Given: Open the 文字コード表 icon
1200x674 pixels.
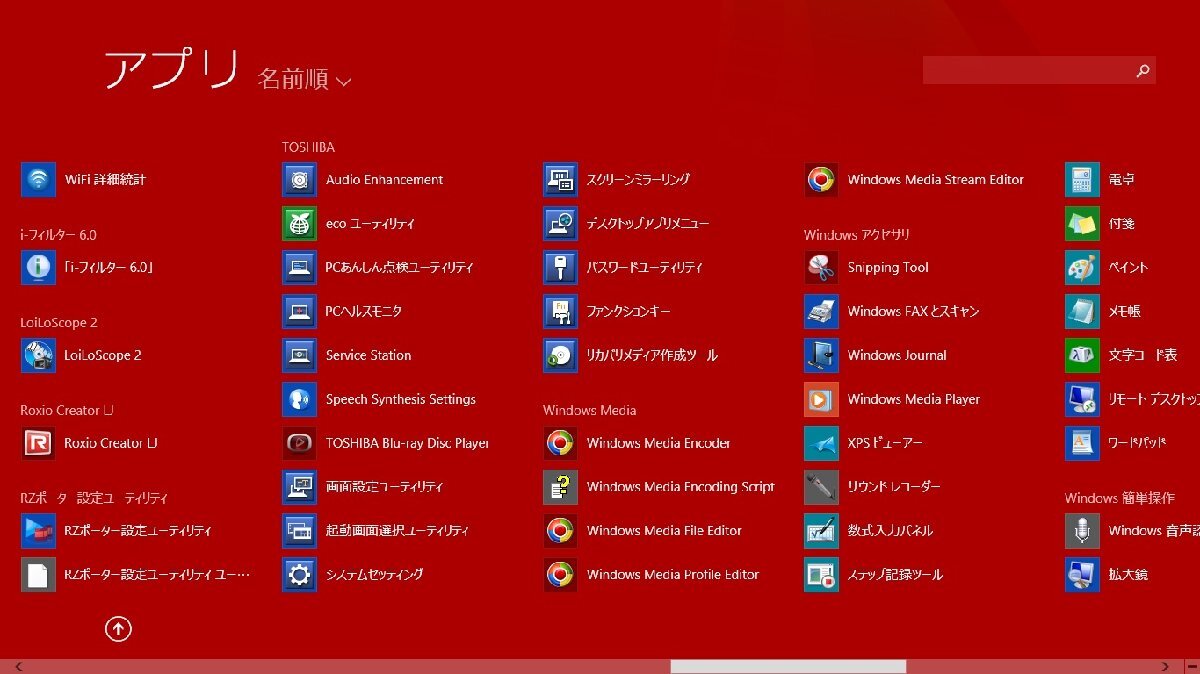Looking at the screenshot, I should [1082, 355].
